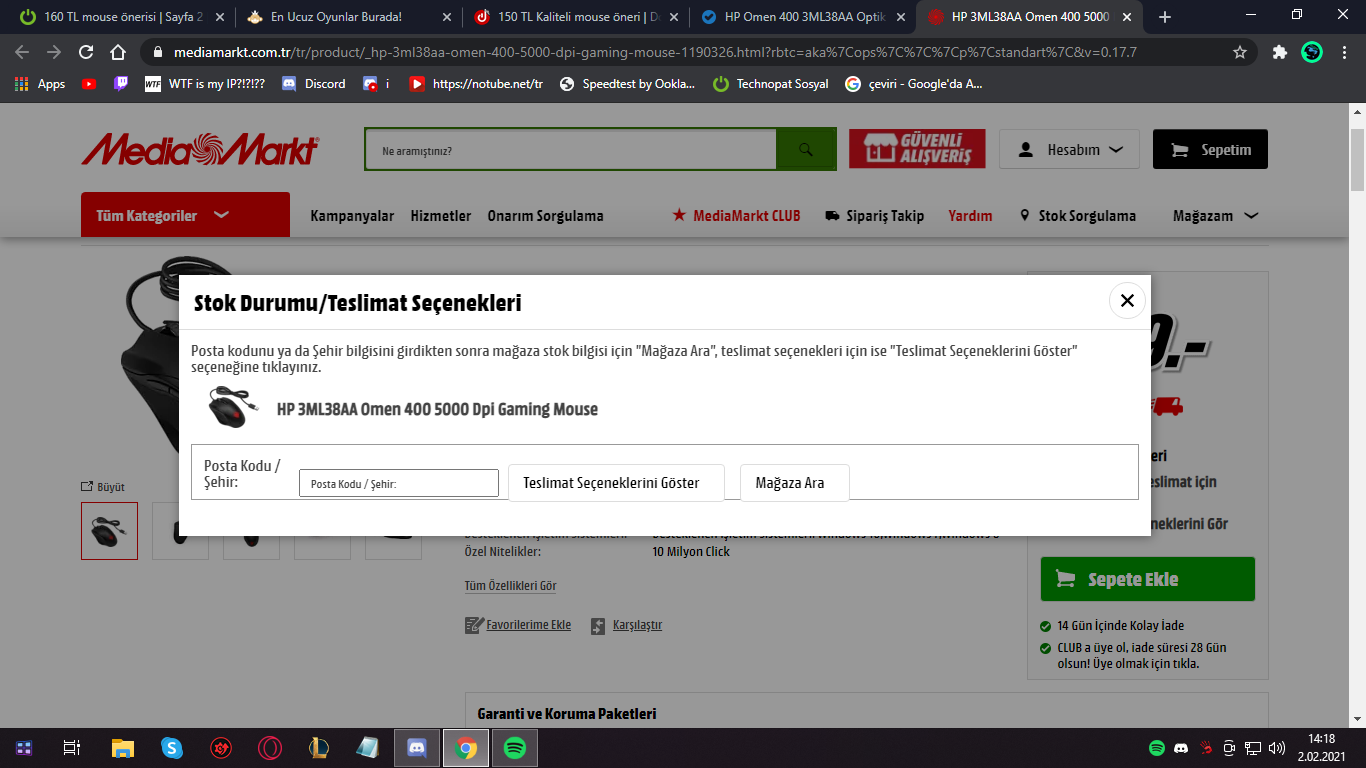Click the Tüm Özellikleri Gör link
This screenshot has height=768, width=1366.
click(510, 586)
